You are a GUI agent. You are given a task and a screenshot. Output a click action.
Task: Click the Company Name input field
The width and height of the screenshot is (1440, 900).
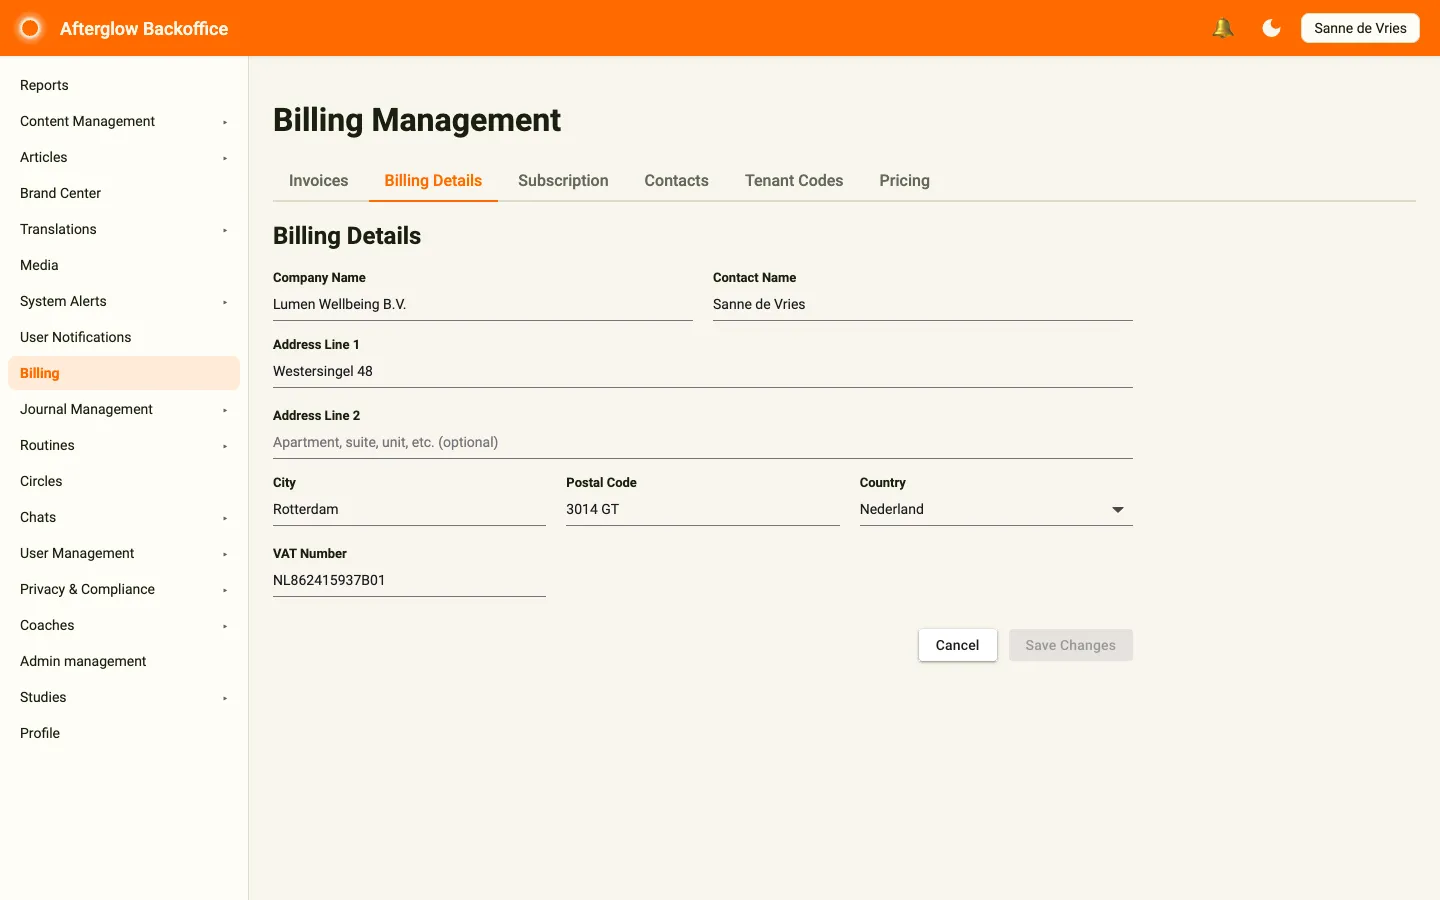pyautogui.click(x=483, y=305)
